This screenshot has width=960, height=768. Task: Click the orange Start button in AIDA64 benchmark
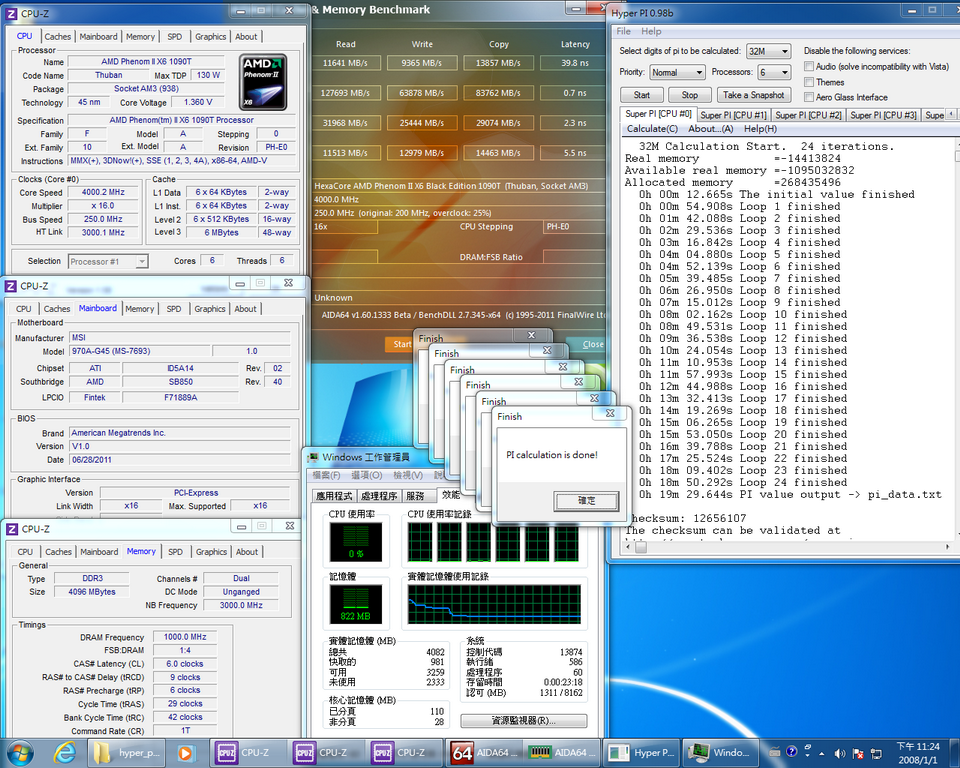(x=400, y=344)
